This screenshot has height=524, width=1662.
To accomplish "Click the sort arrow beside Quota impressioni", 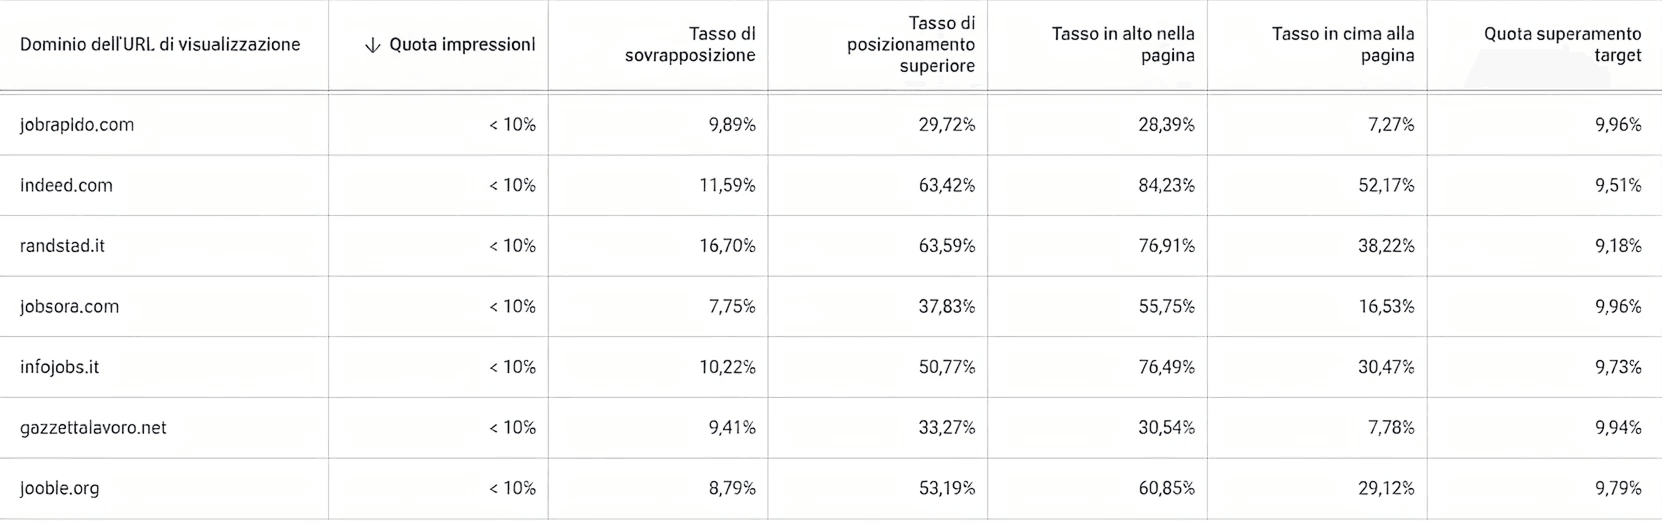I will coord(373,45).
